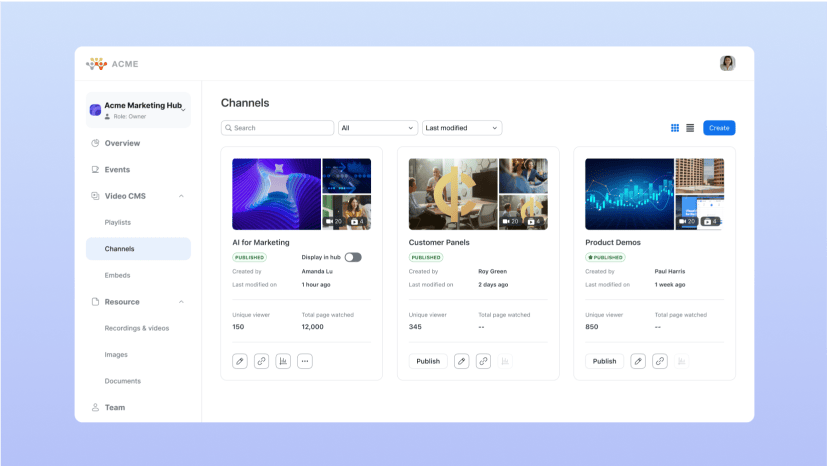827x466 pixels.
Task: Open Events in the sidebar
Action: [x=117, y=170]
